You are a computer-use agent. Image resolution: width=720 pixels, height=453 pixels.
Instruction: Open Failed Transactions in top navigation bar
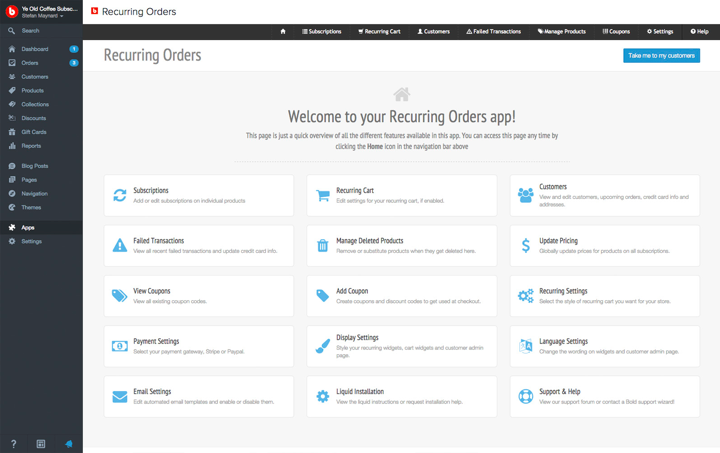493,31
